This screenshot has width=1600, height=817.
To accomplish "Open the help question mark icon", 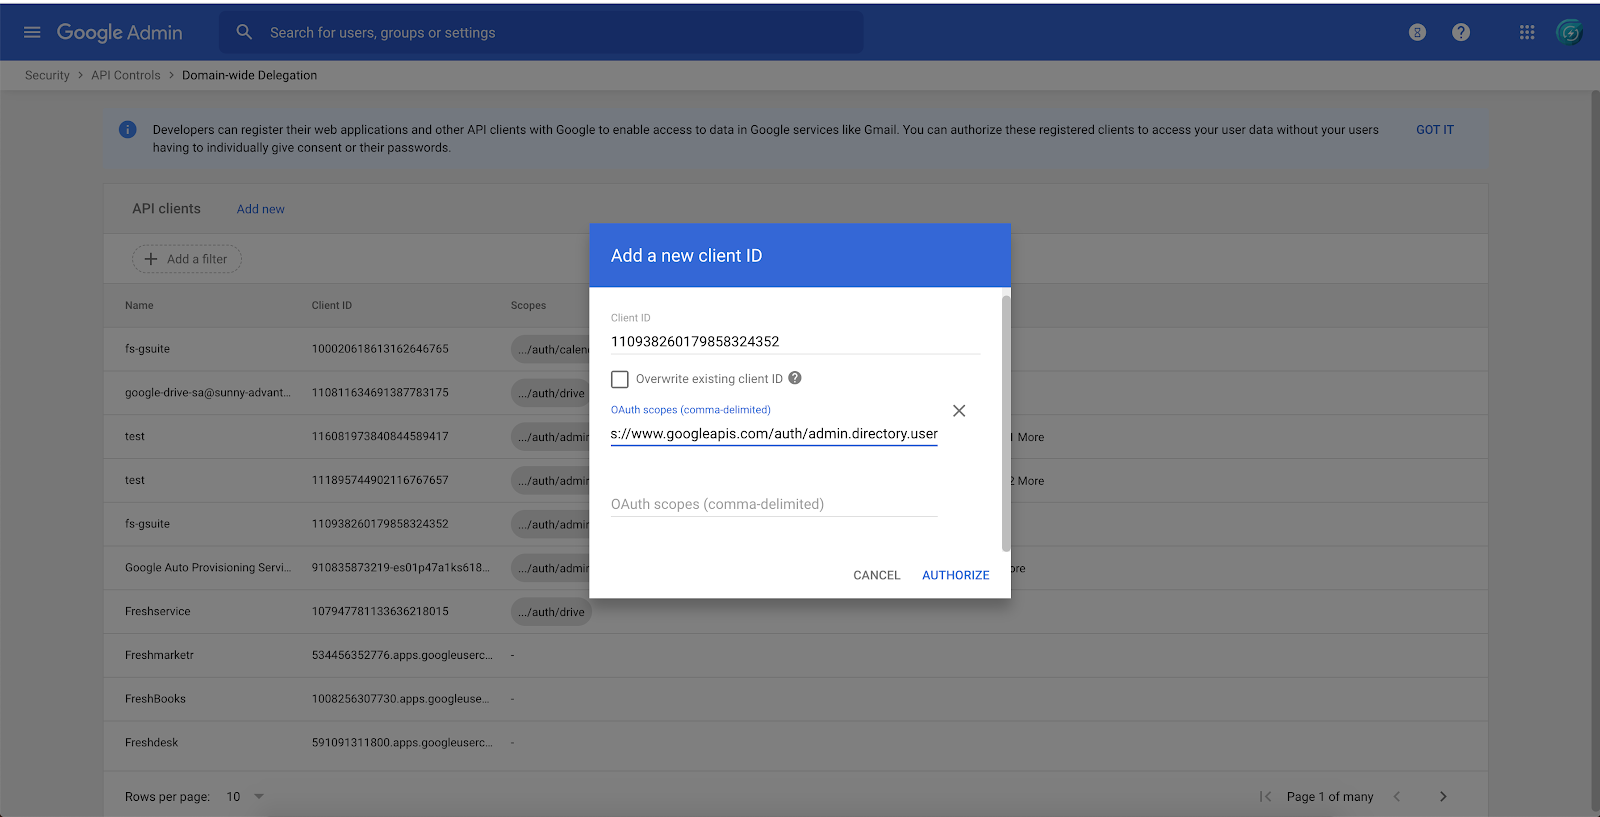I will click(x=1461, y=32).
